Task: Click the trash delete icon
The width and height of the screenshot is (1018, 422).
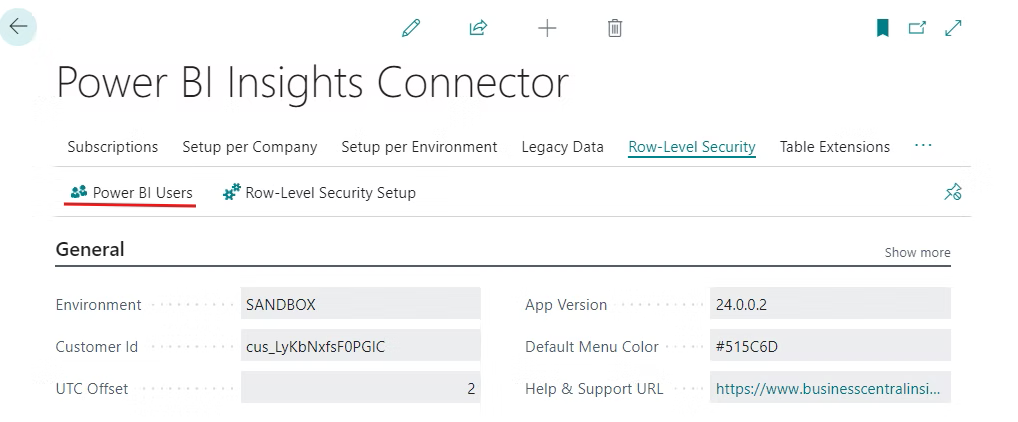Action: [615, 28]
